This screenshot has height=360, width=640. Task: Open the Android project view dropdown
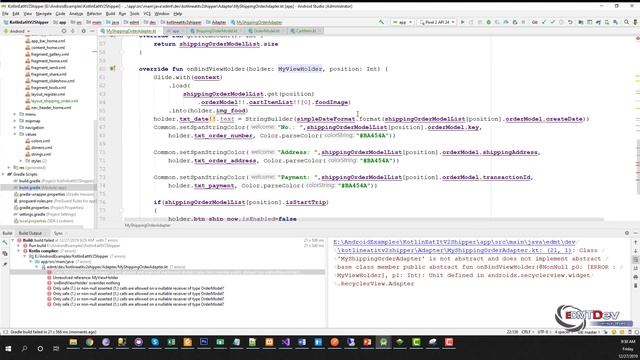[17, 31]
